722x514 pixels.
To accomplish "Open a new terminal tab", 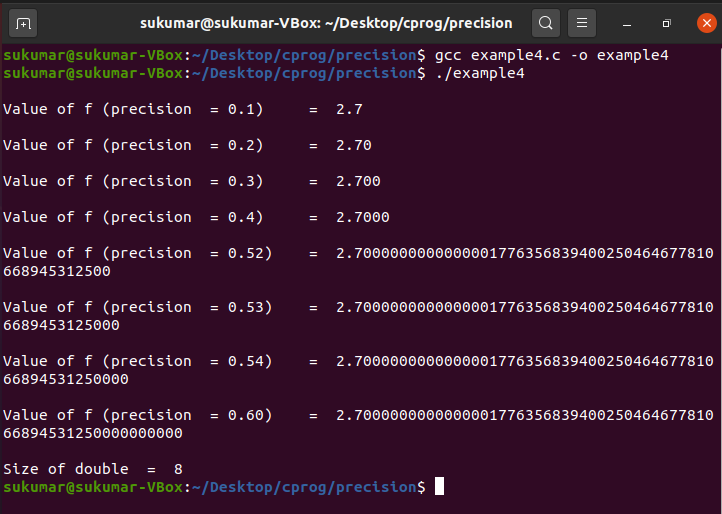I will click(25, 22).
